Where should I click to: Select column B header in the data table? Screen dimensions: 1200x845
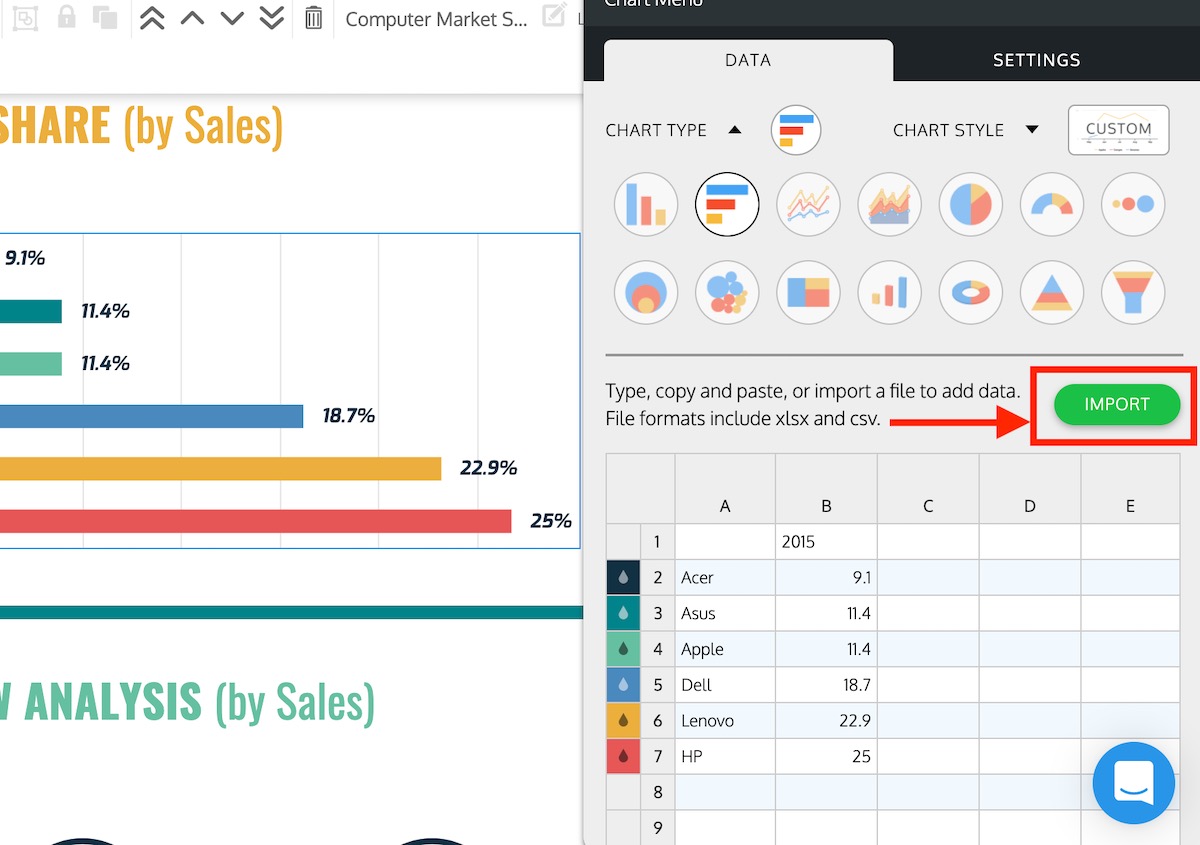(x=826, y=489)
